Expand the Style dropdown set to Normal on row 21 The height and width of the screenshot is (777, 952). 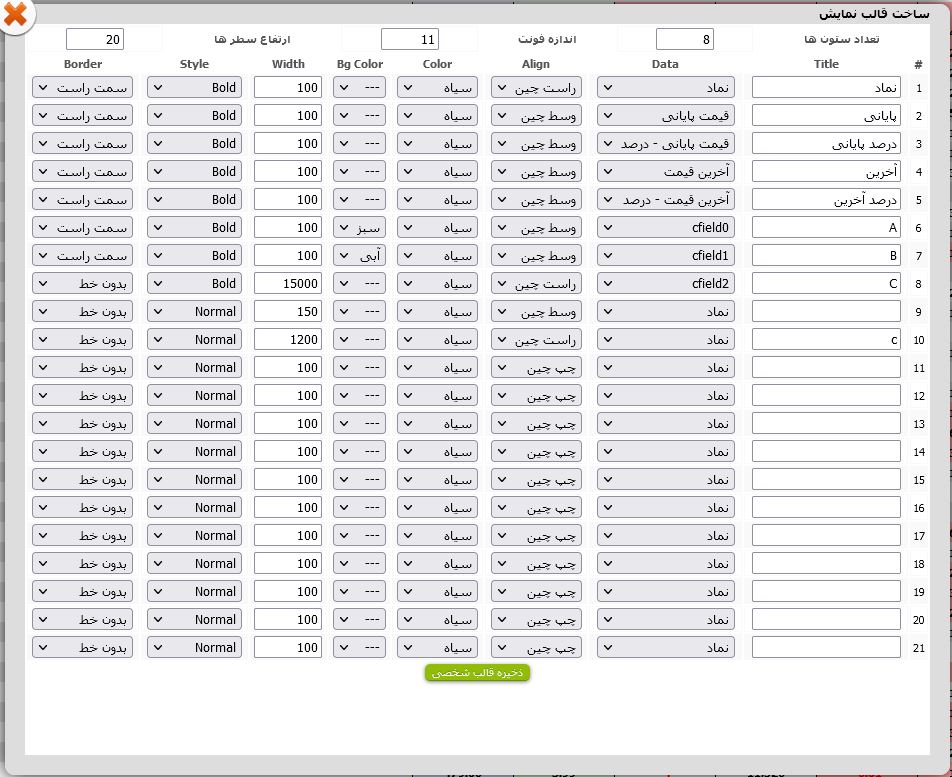click(194, 647)
